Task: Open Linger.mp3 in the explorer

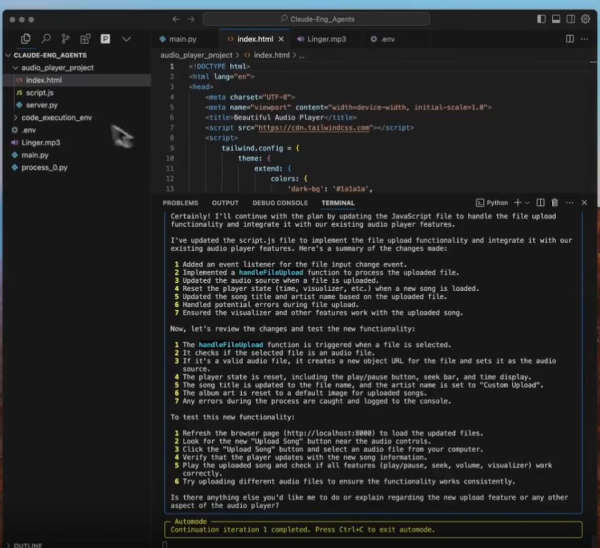Action: click(41, 142)
